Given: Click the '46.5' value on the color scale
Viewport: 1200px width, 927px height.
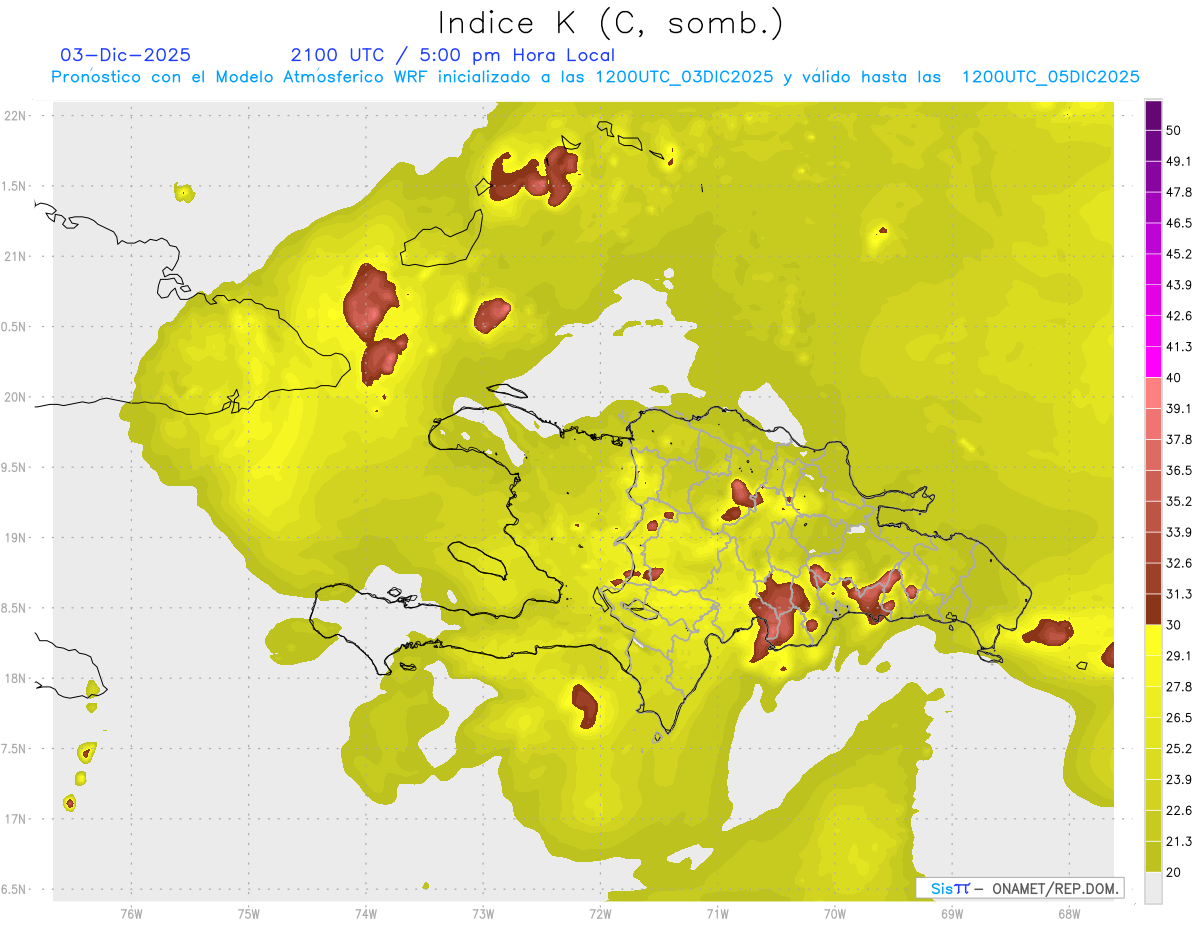Looking at the screenshot, I should point(1178,223).
